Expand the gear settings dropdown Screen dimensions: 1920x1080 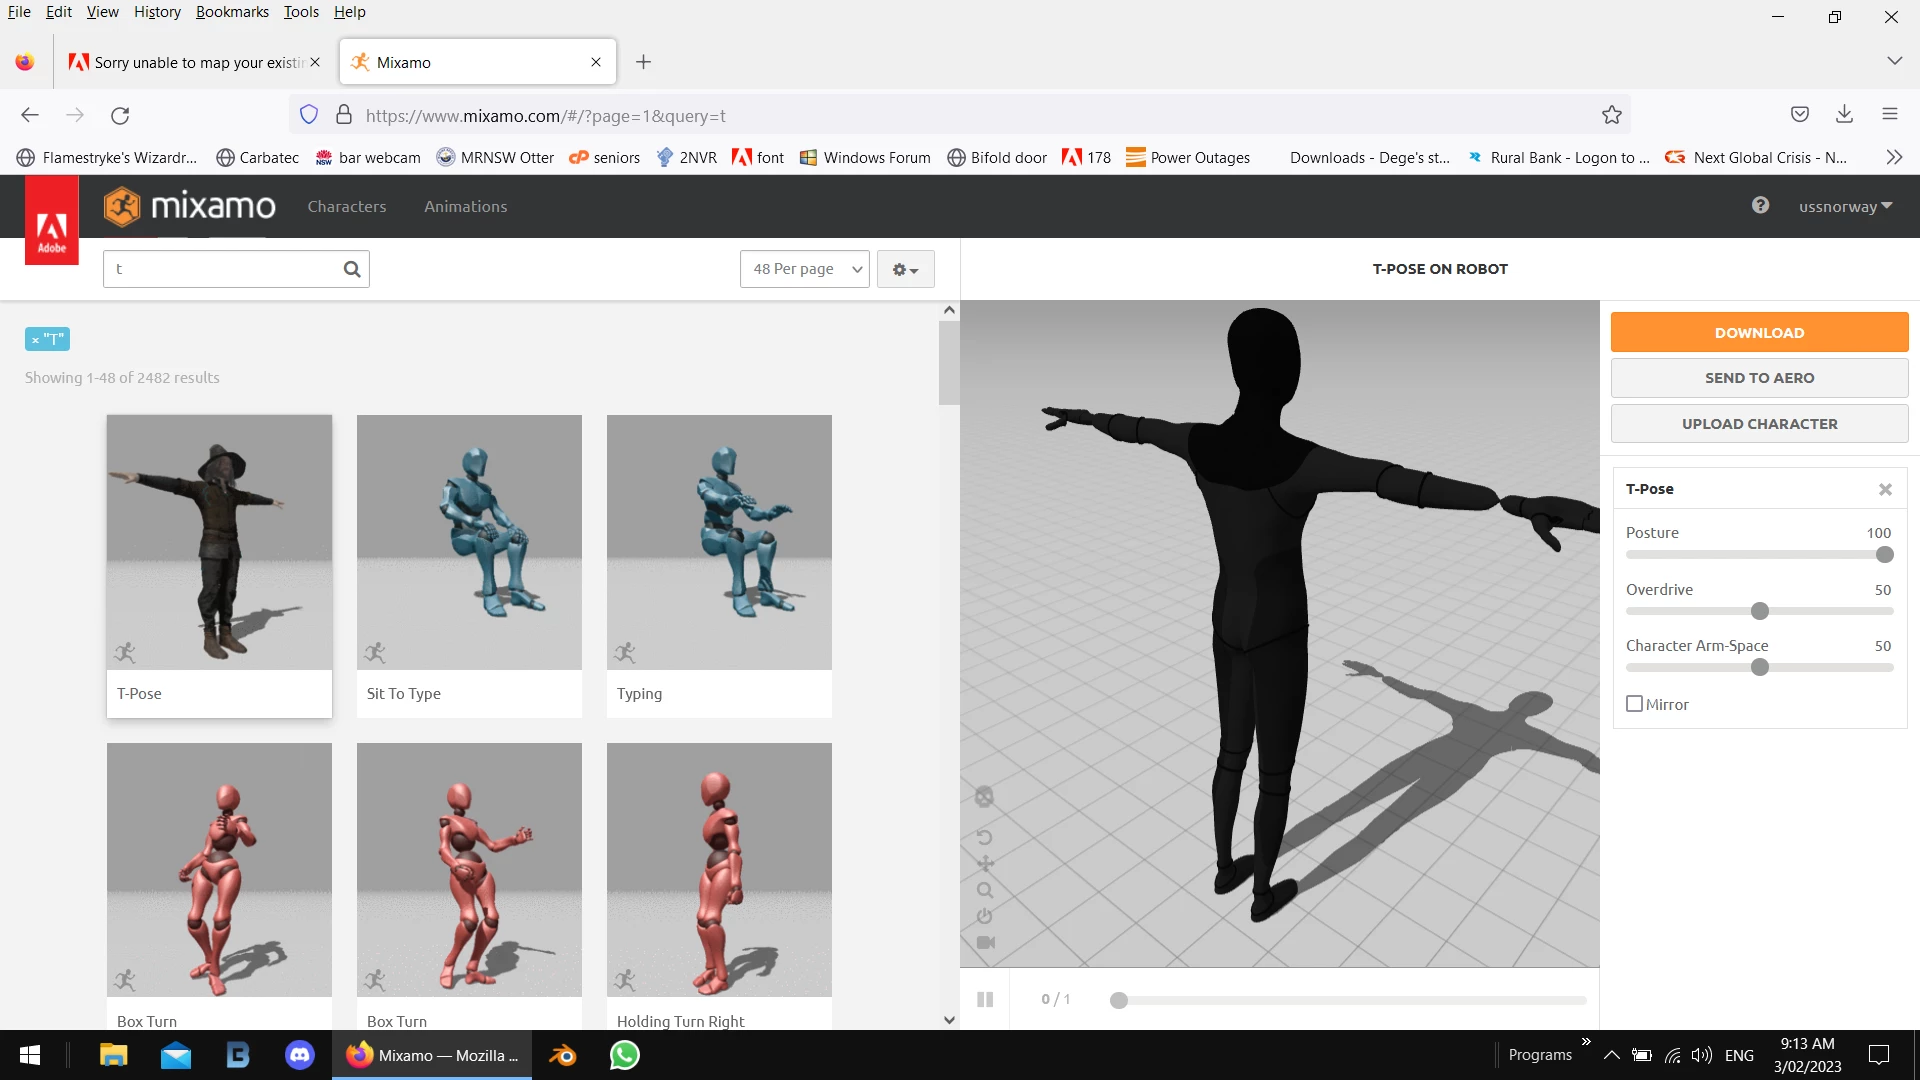coord(905,269)
